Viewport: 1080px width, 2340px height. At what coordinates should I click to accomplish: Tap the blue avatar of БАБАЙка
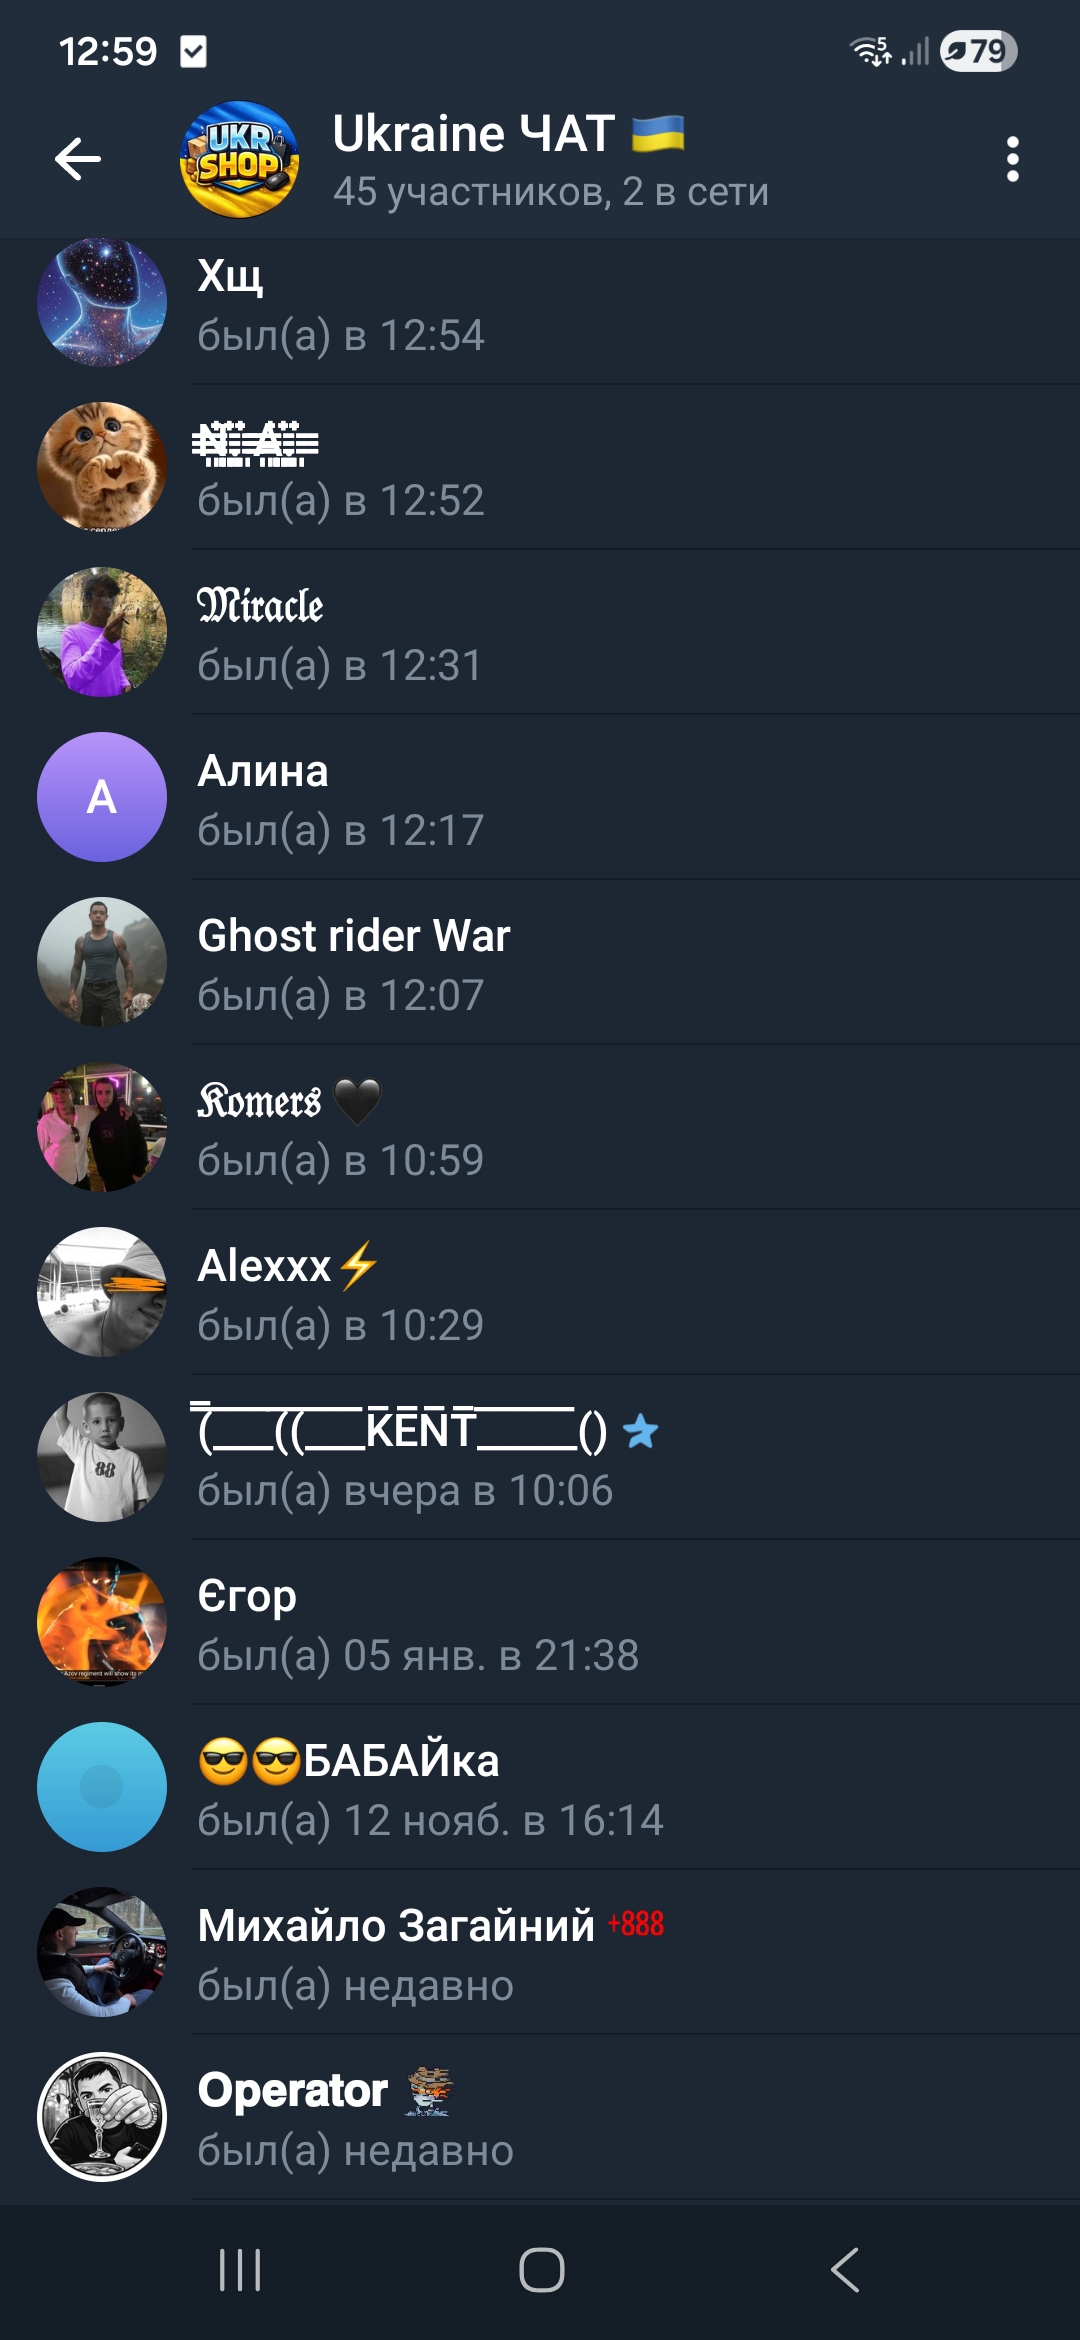[102, 1787]
